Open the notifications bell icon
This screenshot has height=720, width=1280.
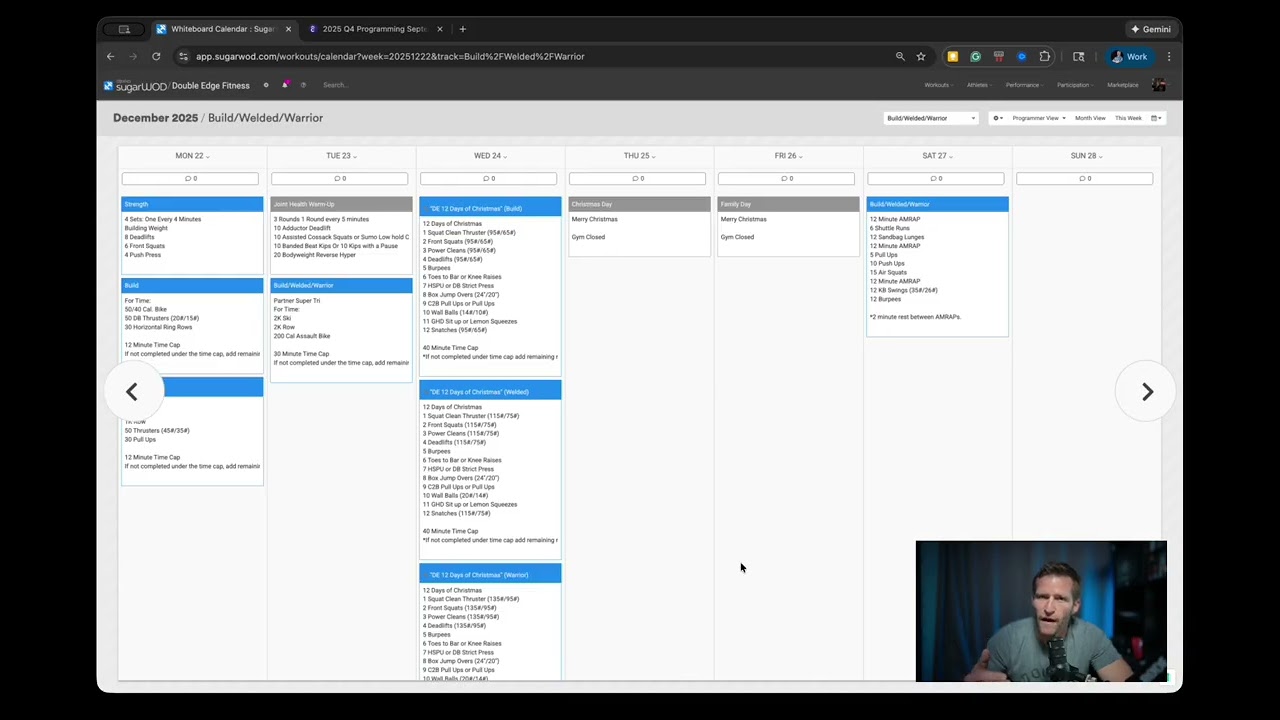coord(285,85)
